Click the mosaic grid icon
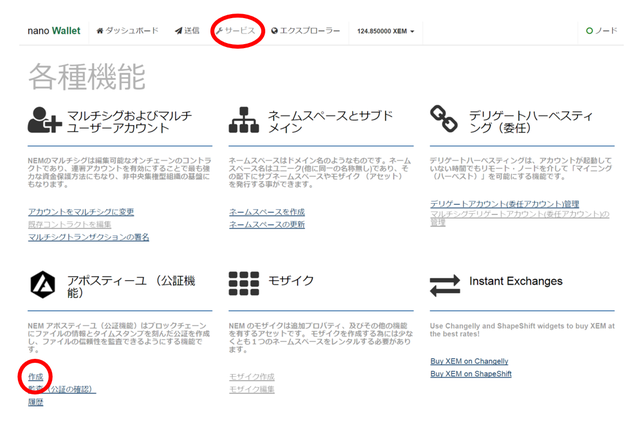This screenshot has height=429, width=630. tap(243, 284)
